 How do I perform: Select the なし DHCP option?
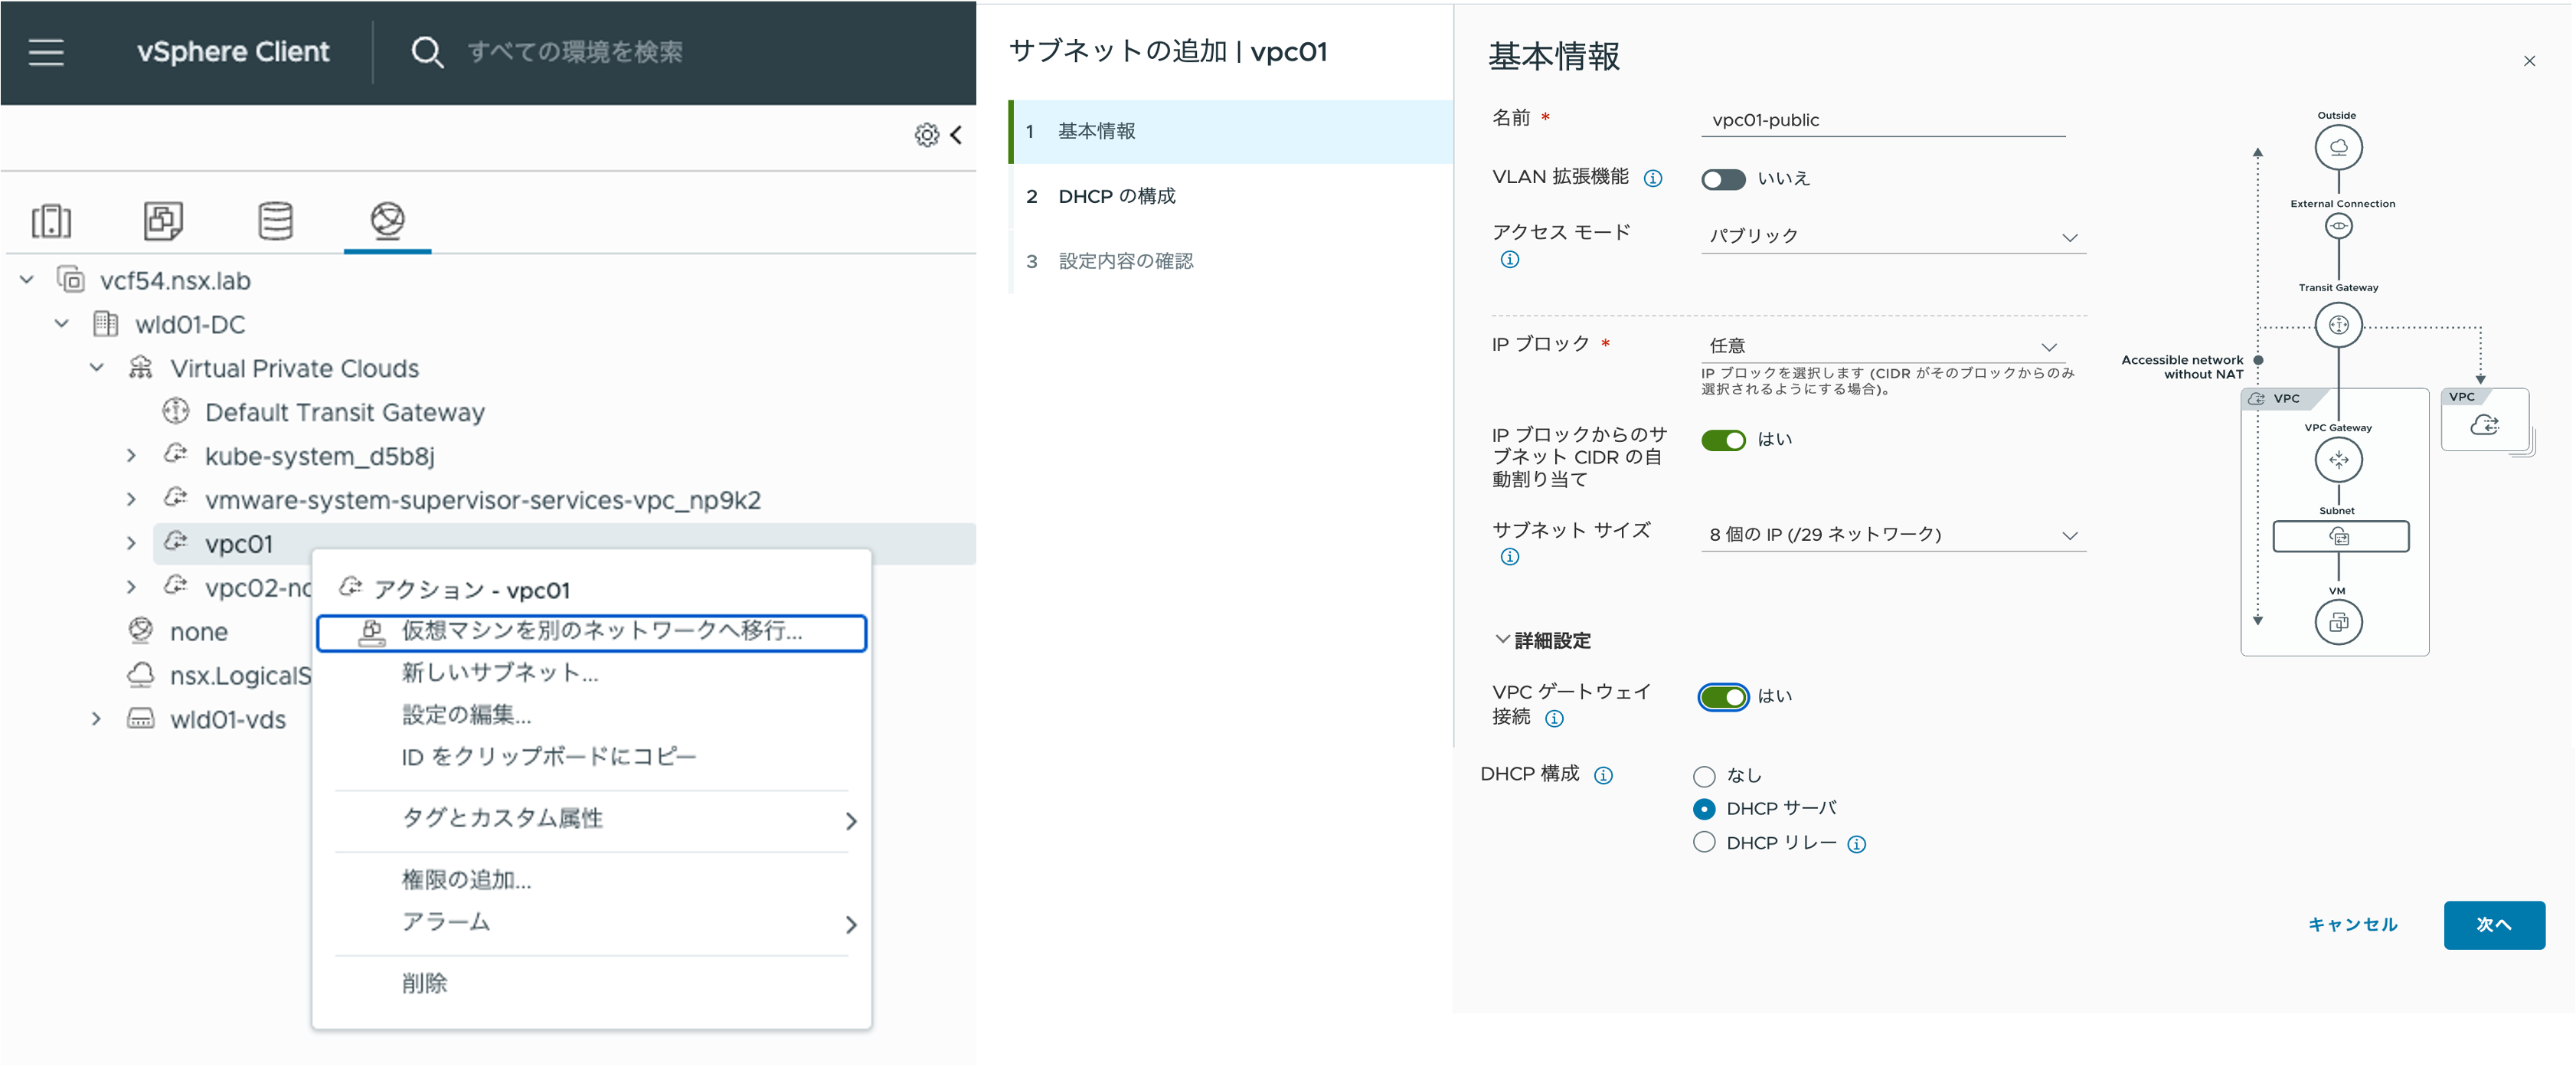pos(1704,776)
